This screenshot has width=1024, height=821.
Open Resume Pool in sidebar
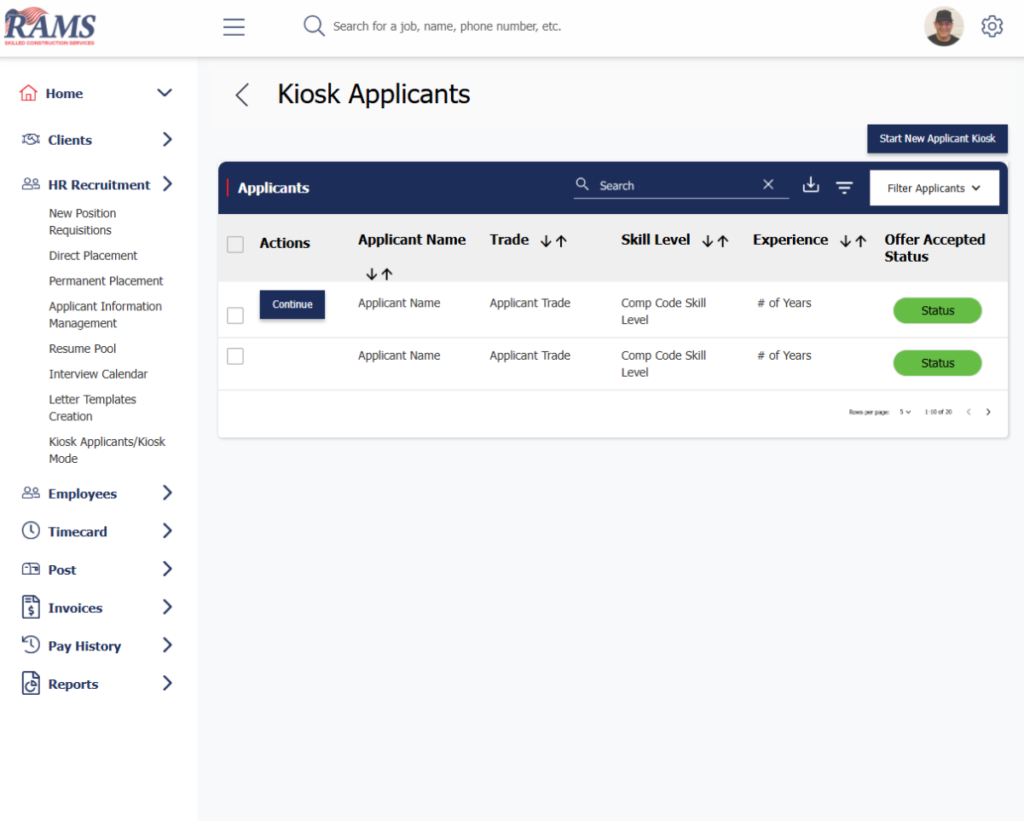click(x=82, y=349)
